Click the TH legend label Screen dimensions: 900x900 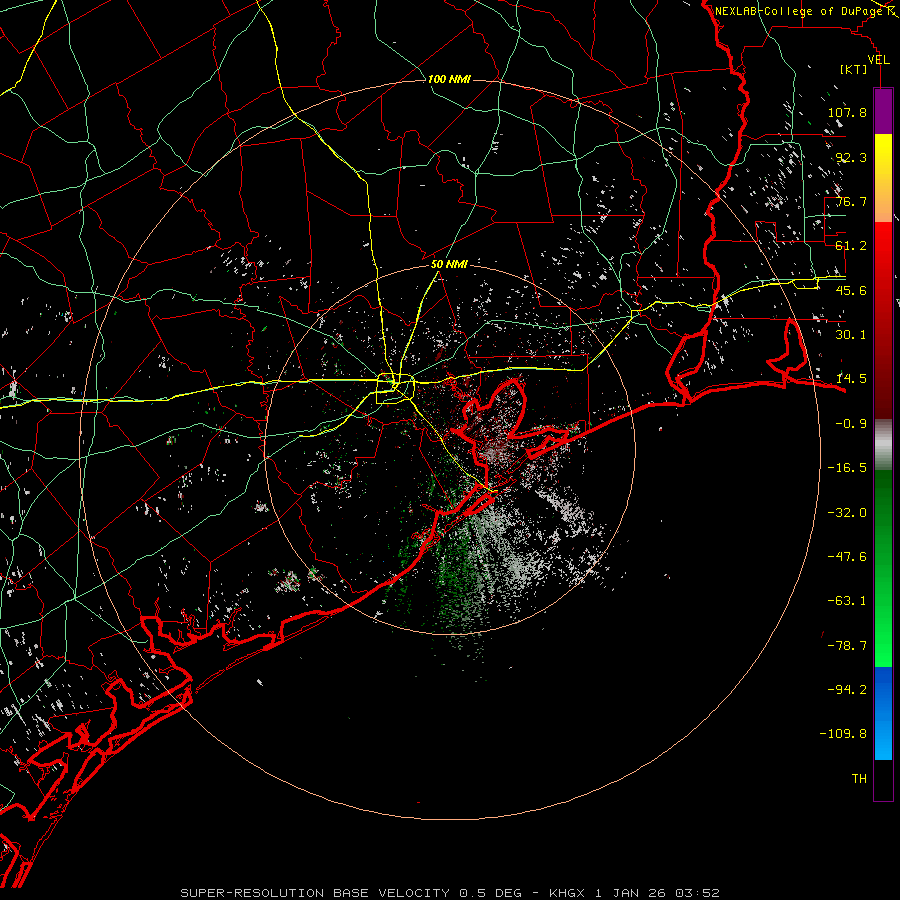point(859,779)
